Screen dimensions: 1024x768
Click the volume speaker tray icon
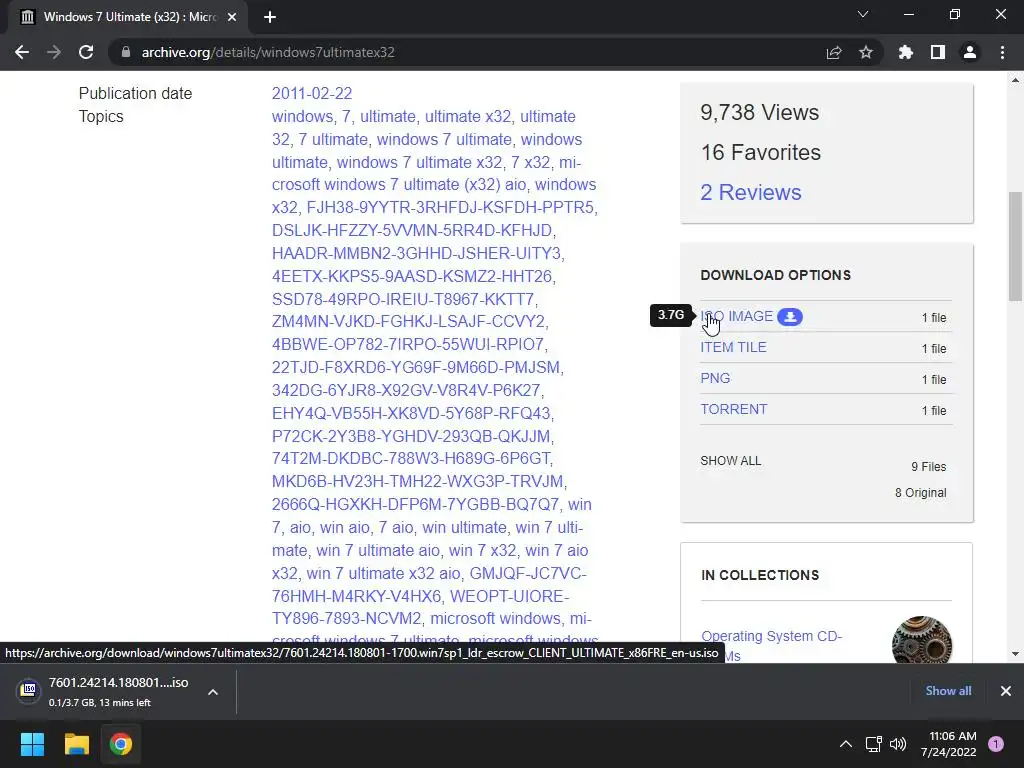tap(898, 744)
